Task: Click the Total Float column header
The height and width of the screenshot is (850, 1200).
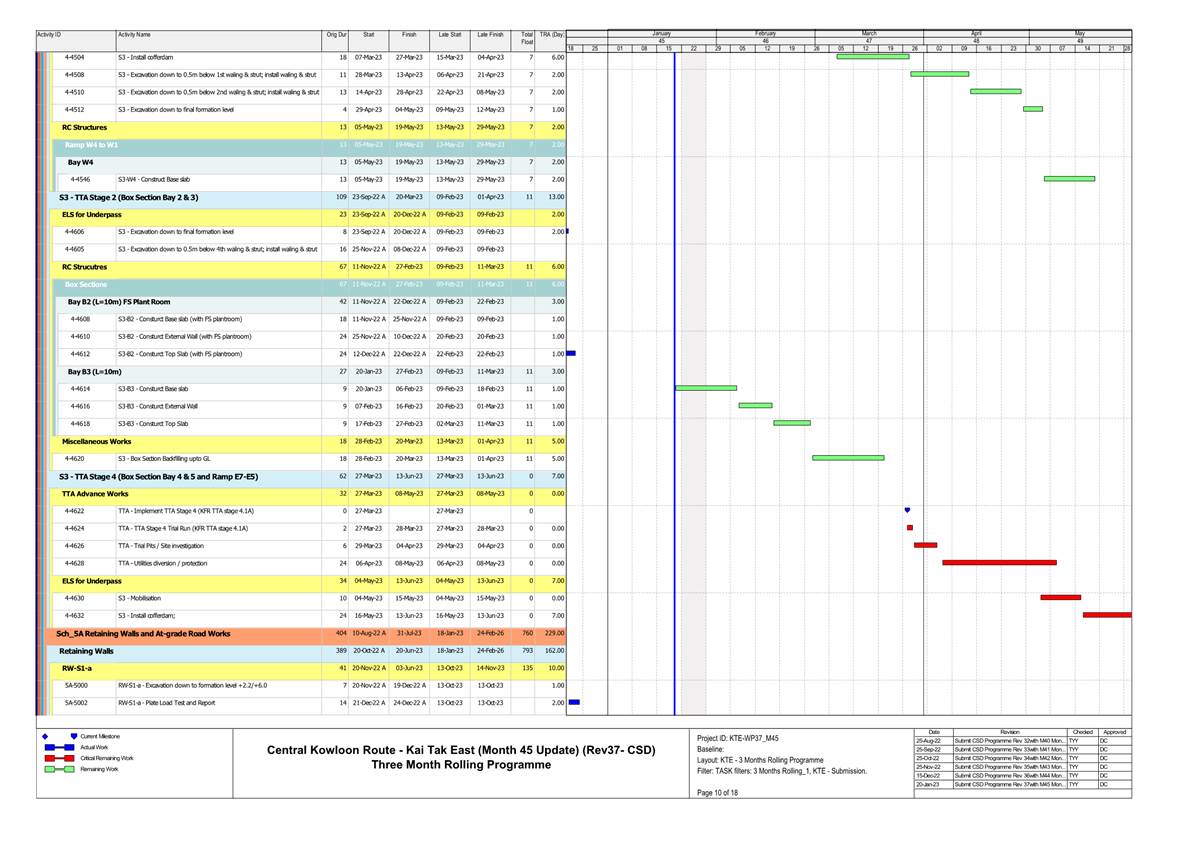Action: click(x=526, y=38)
